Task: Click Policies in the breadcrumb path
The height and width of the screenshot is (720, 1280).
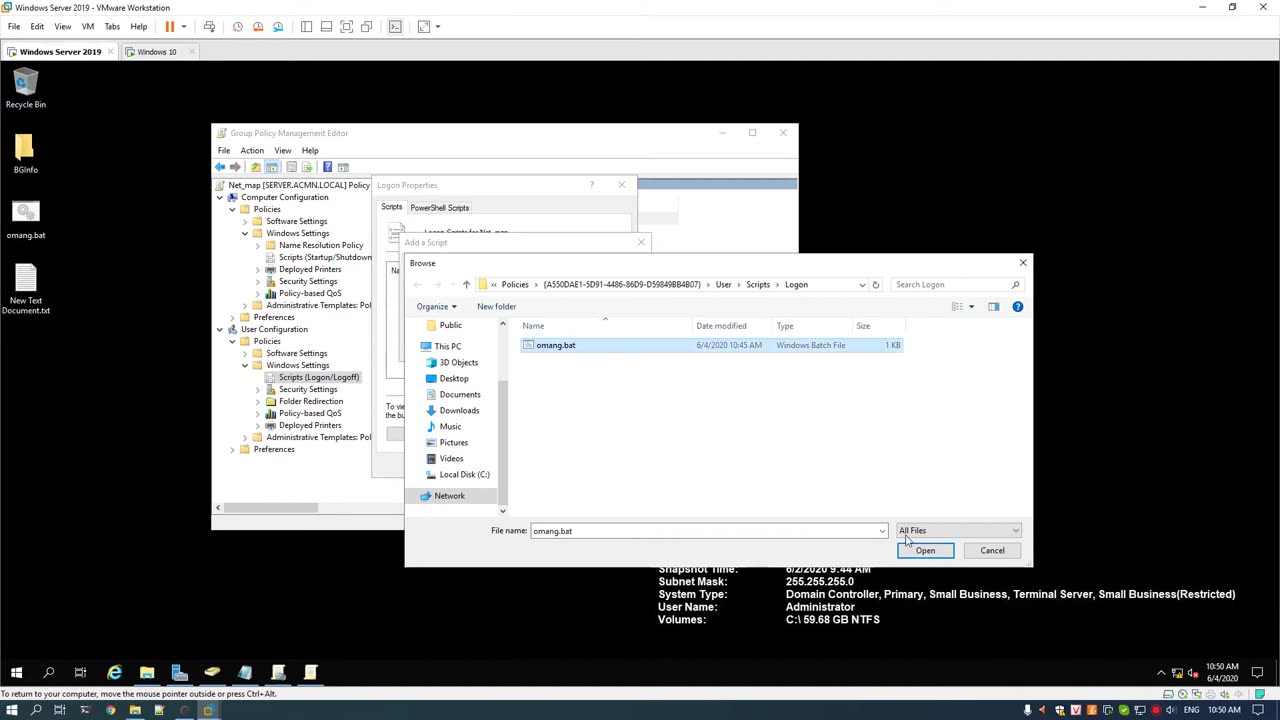Action: [515, 285]
